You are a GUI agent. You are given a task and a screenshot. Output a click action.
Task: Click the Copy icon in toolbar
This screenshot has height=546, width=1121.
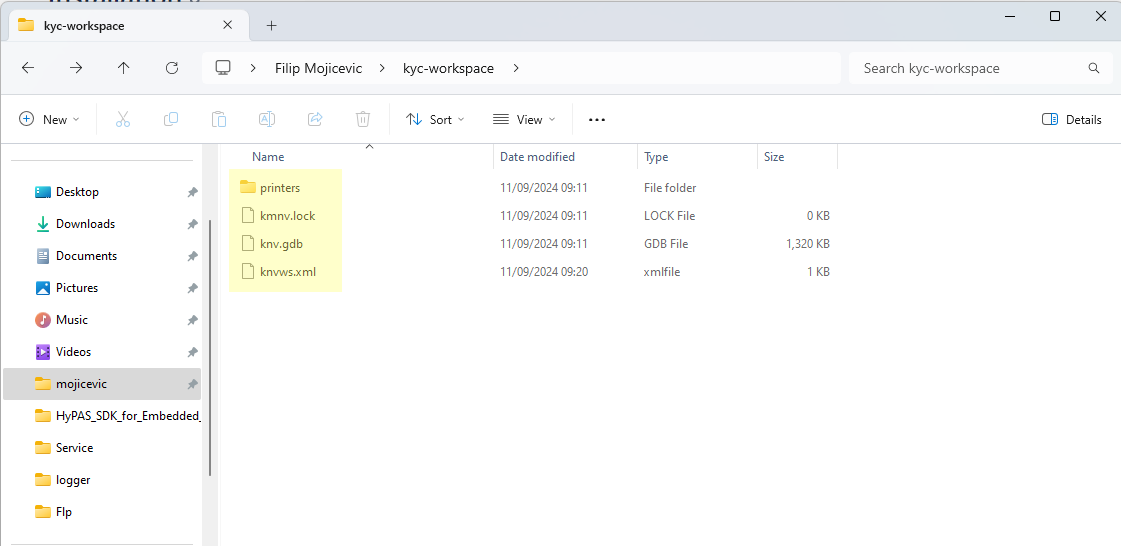click(x=171, y=119)
